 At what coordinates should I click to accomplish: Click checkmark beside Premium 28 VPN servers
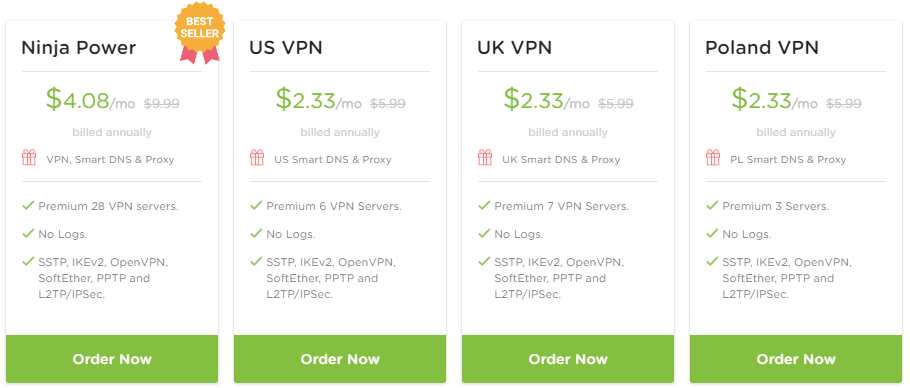click(x=28, y=205)
